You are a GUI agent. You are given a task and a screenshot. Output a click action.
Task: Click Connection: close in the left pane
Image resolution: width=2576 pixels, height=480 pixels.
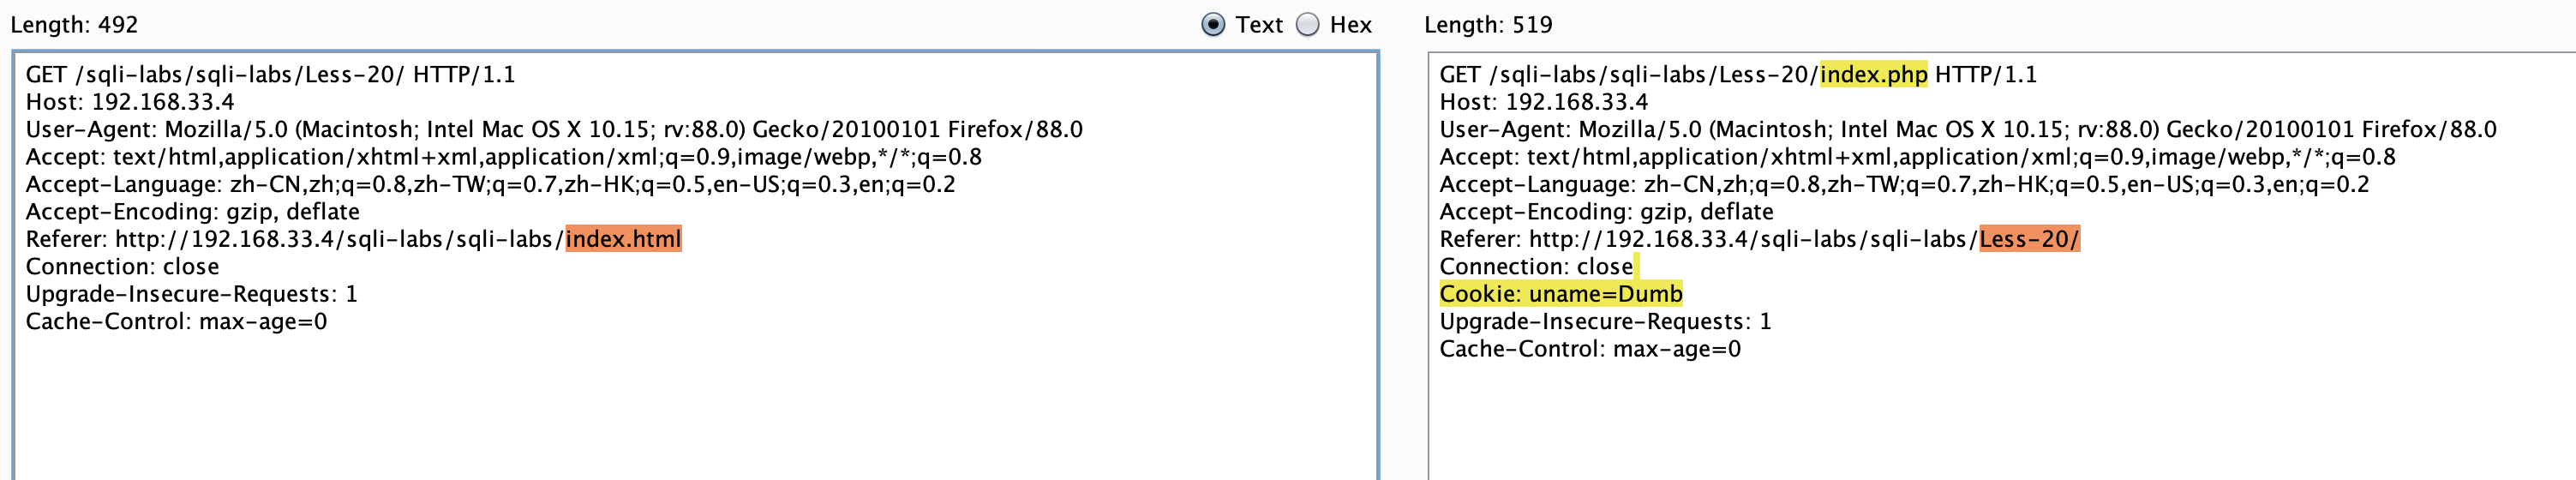(122, 267)
